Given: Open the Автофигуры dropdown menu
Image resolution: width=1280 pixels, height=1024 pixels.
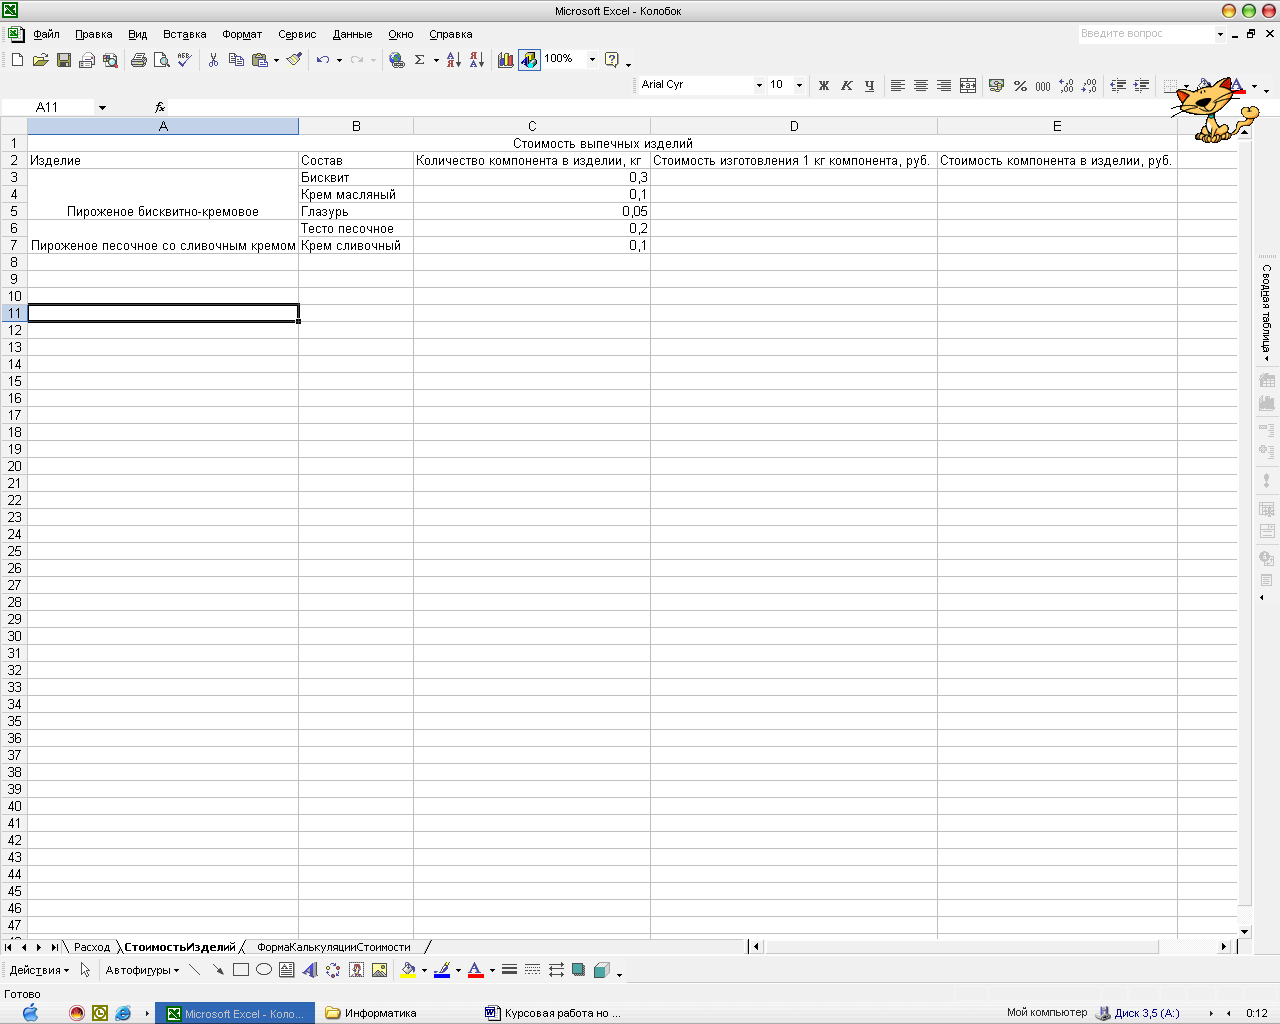Looking at the screenshot, I should [142, 970].
